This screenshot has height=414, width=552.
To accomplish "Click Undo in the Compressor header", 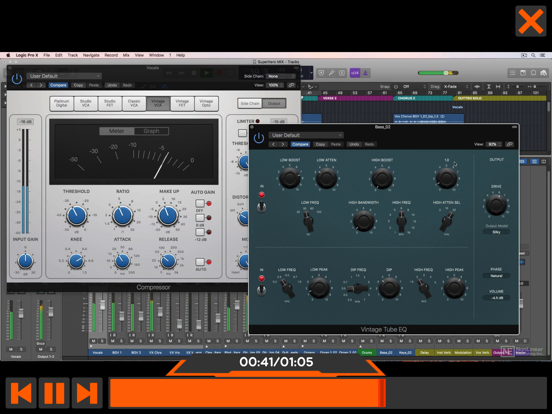I will point(112,85).
